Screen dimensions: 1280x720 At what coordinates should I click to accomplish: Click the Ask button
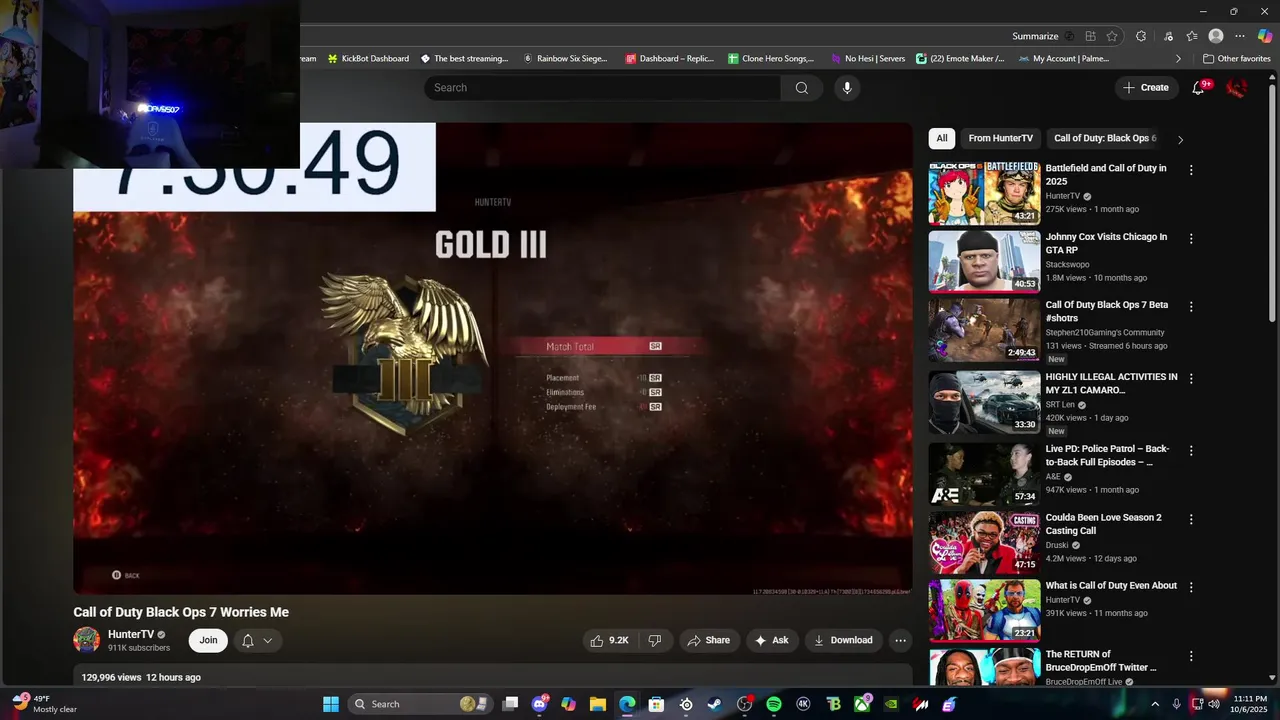[771, 640]
